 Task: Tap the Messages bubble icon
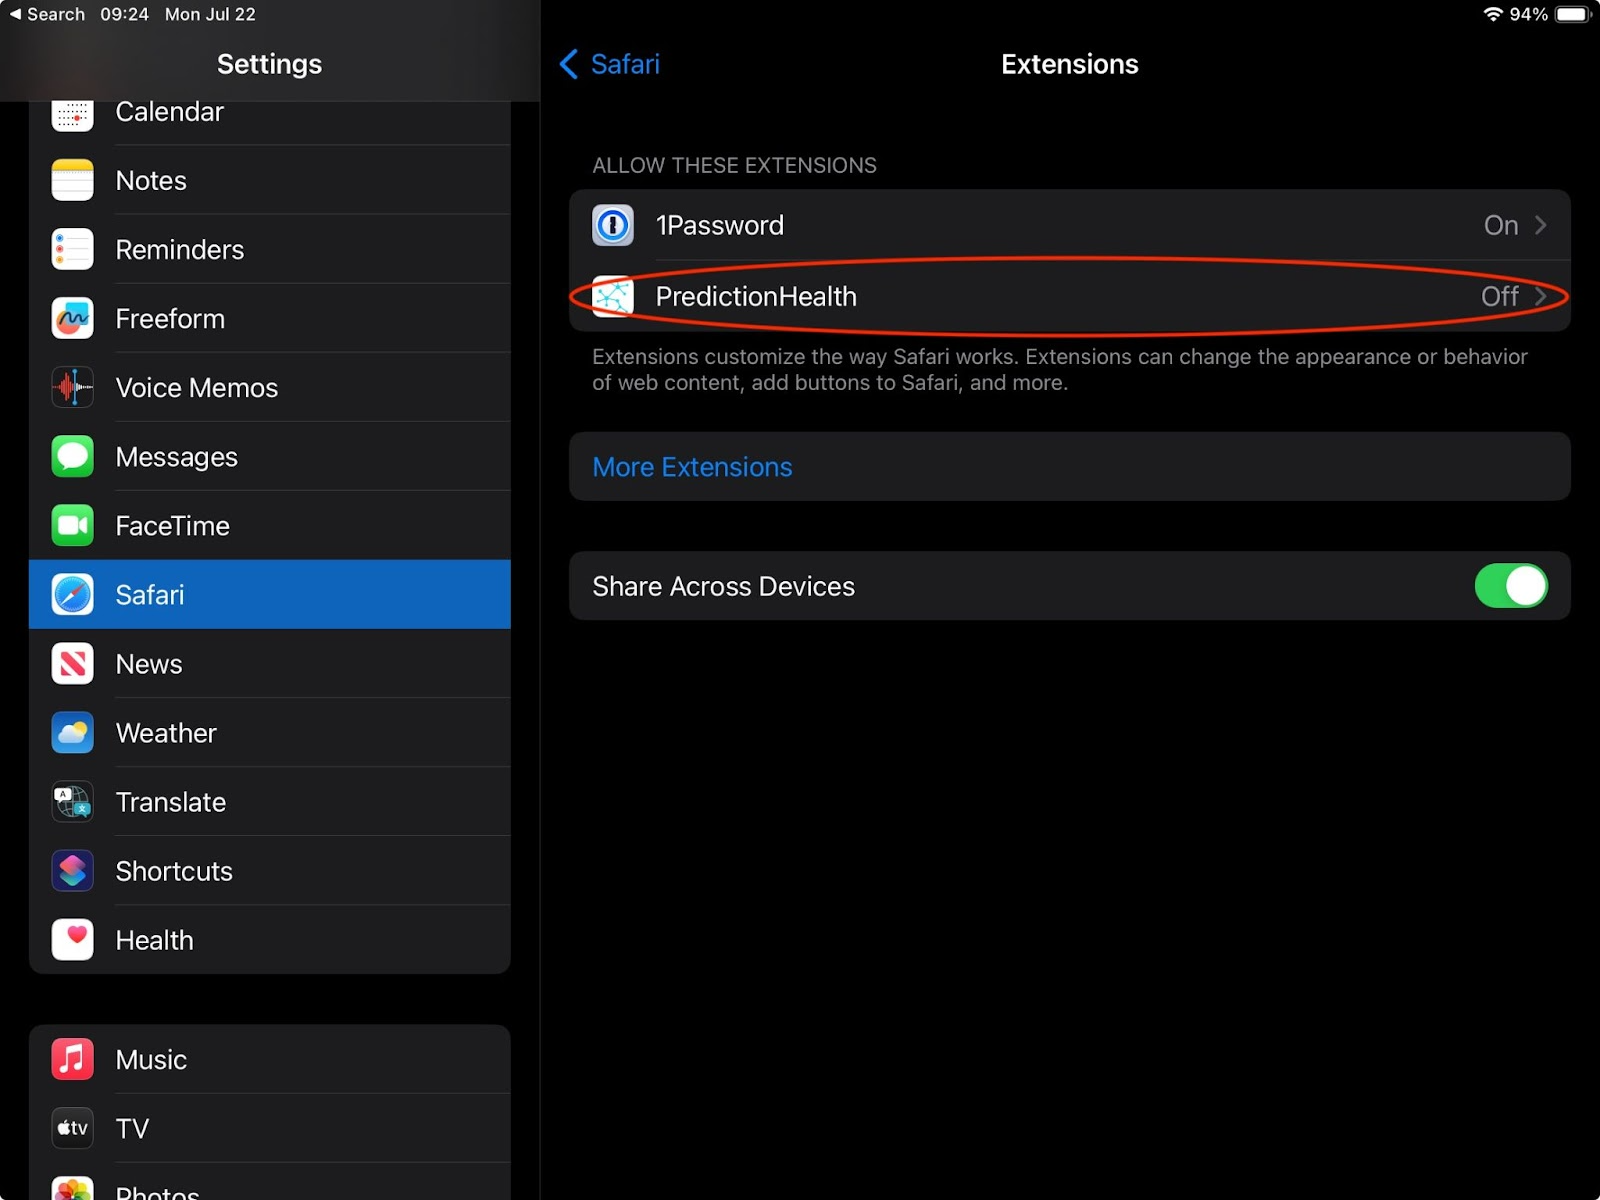click(x=72, y=456)
